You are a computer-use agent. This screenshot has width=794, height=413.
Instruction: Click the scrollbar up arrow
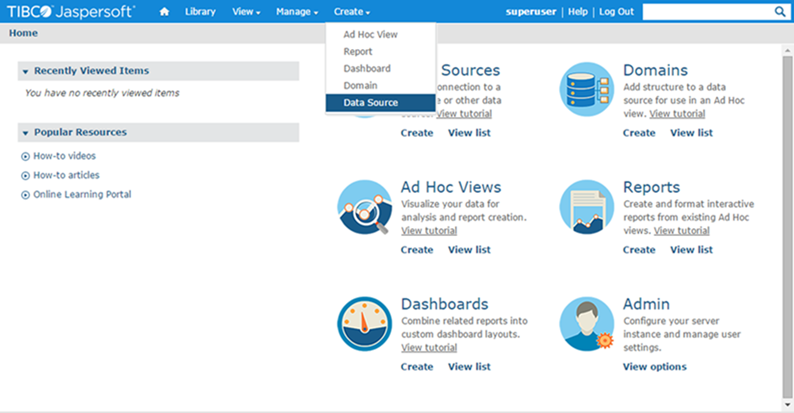787,50
